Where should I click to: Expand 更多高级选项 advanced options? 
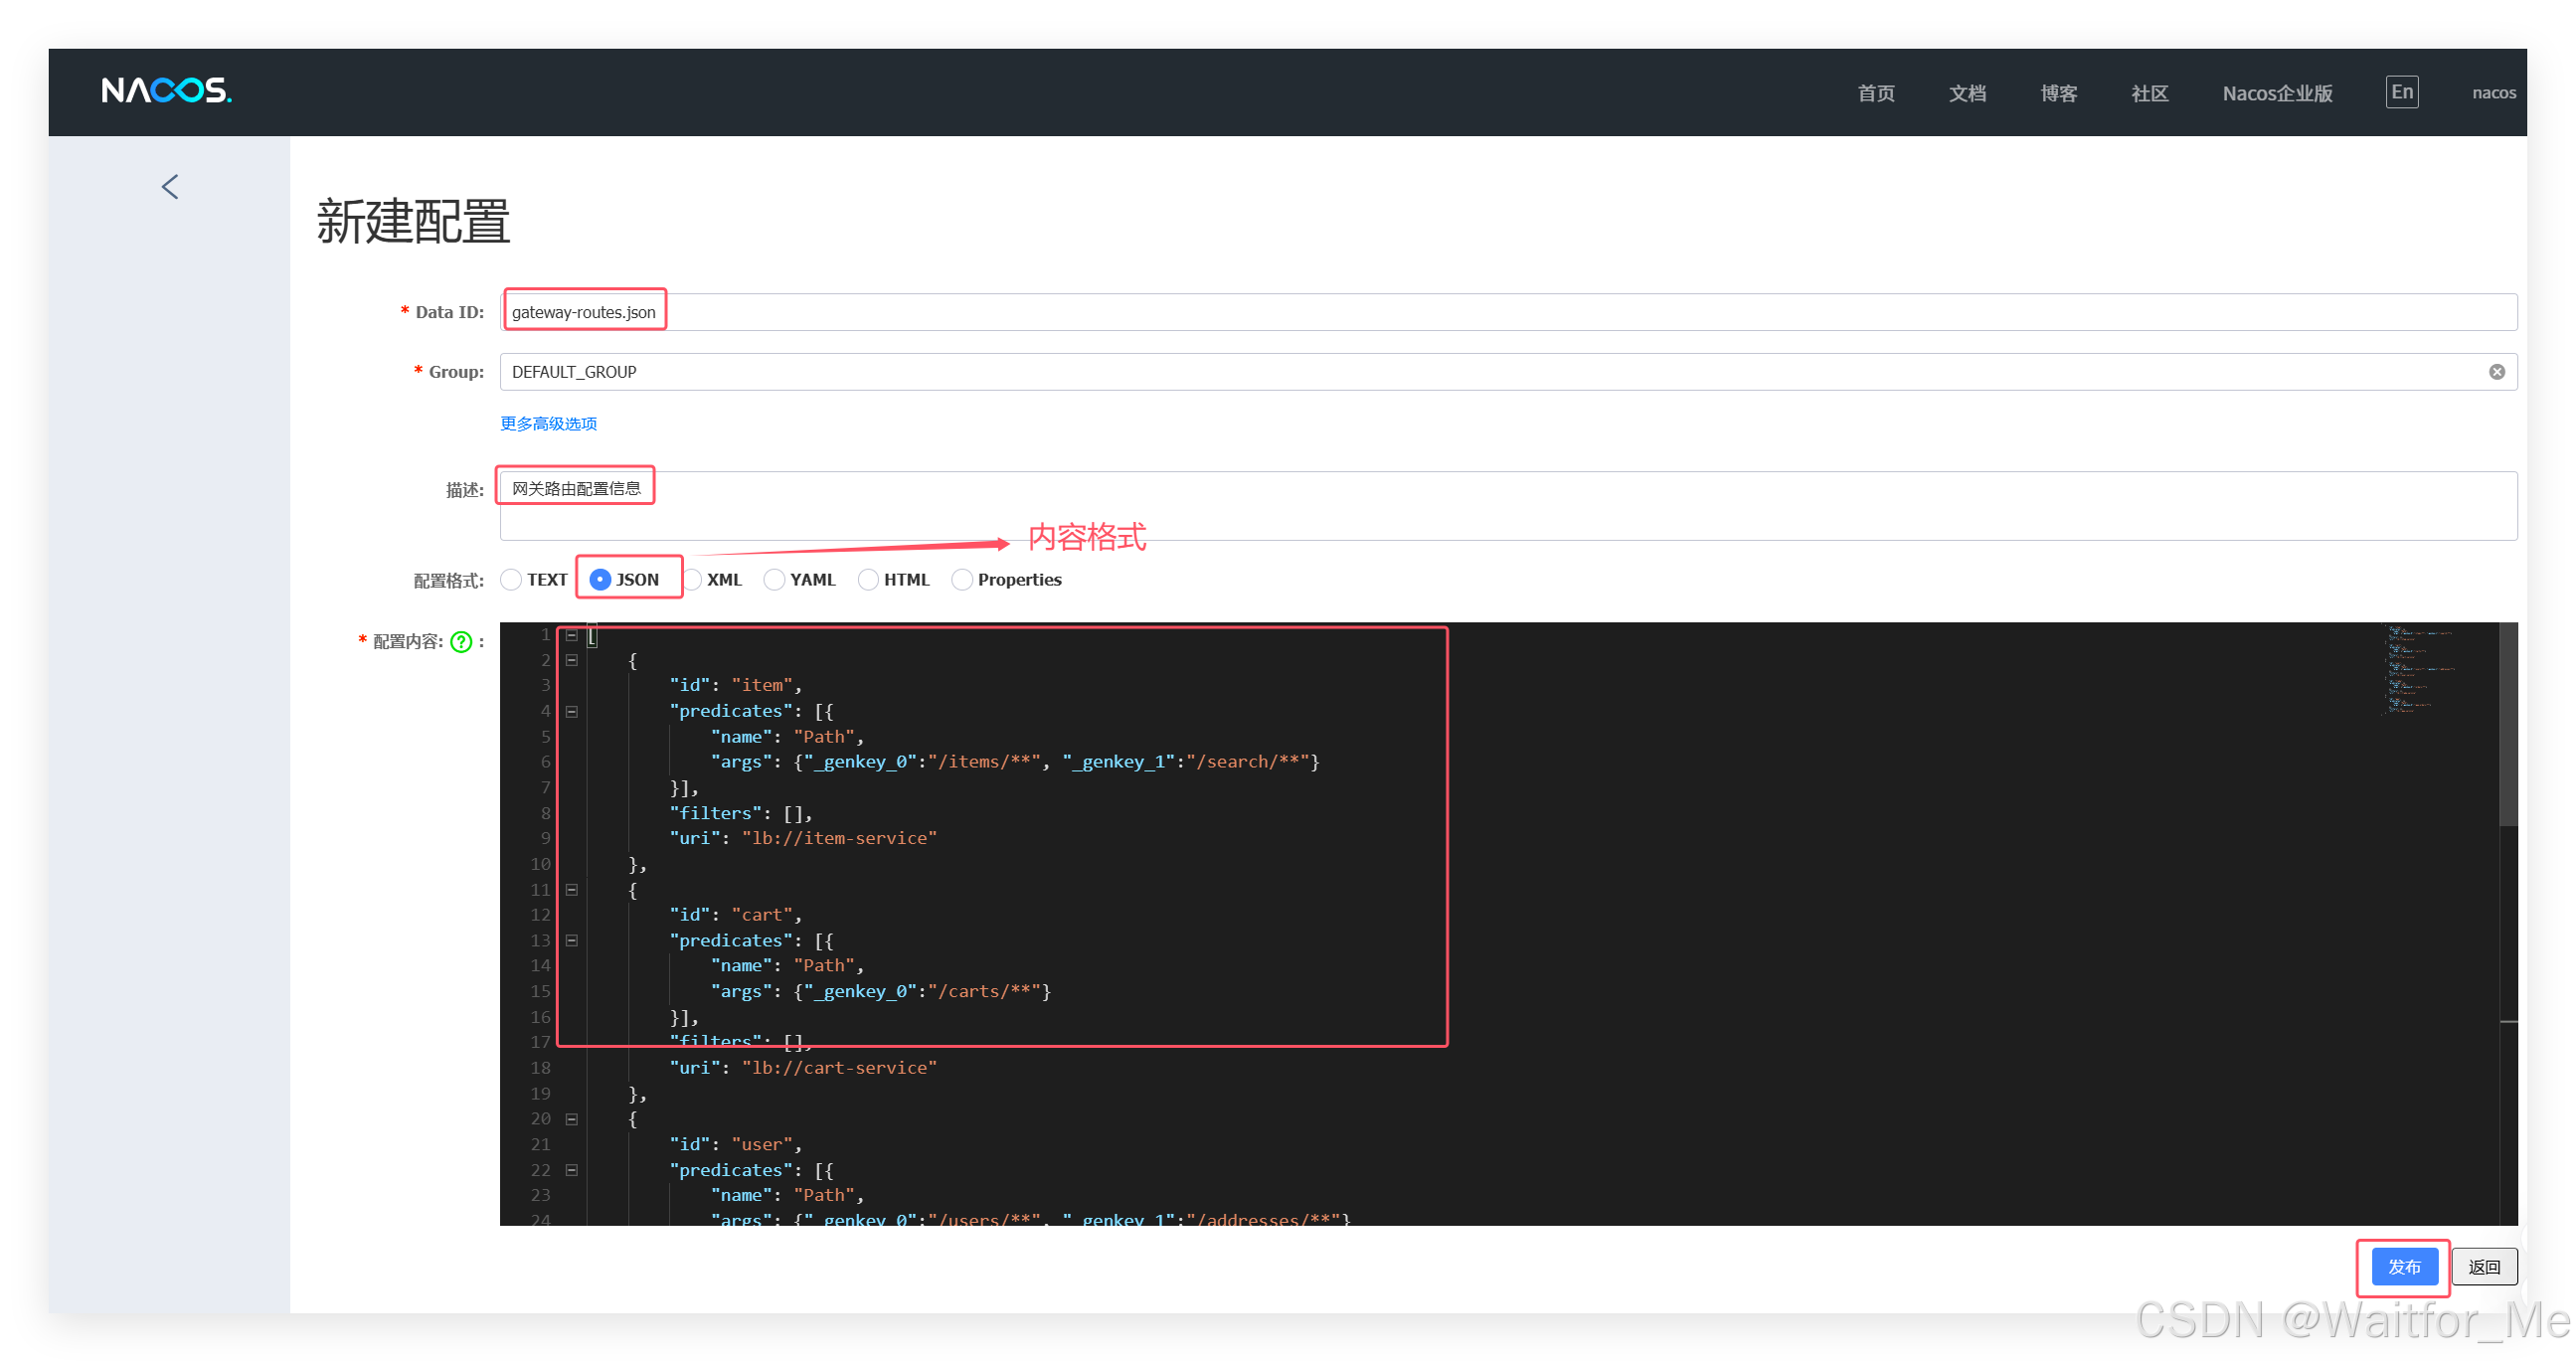click(x=548, y=424)
